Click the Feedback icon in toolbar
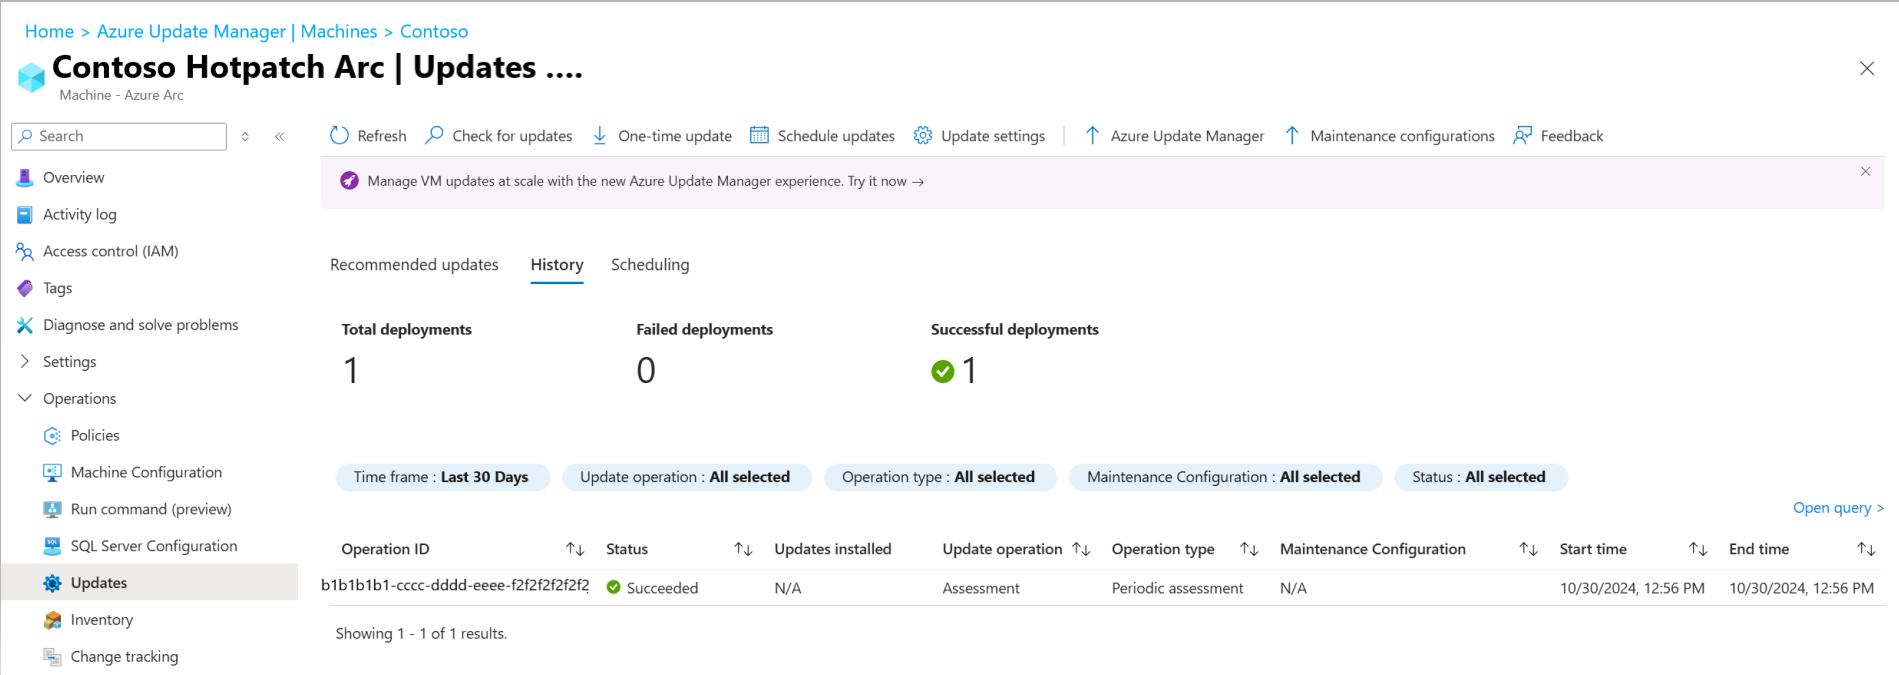This screenshot has height=675, width=1899. [1523, 136]
